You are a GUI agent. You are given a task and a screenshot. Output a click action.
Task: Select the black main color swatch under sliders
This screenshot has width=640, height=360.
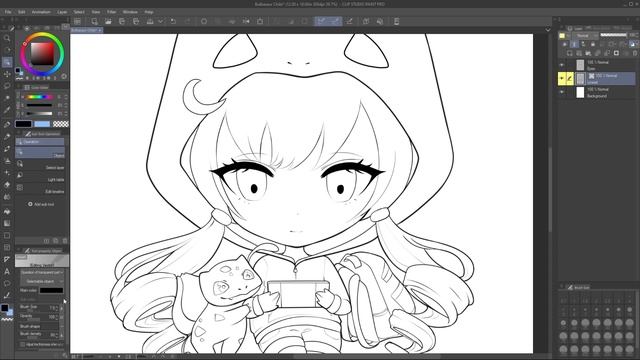pyautogui.click(x=24, y=124)
